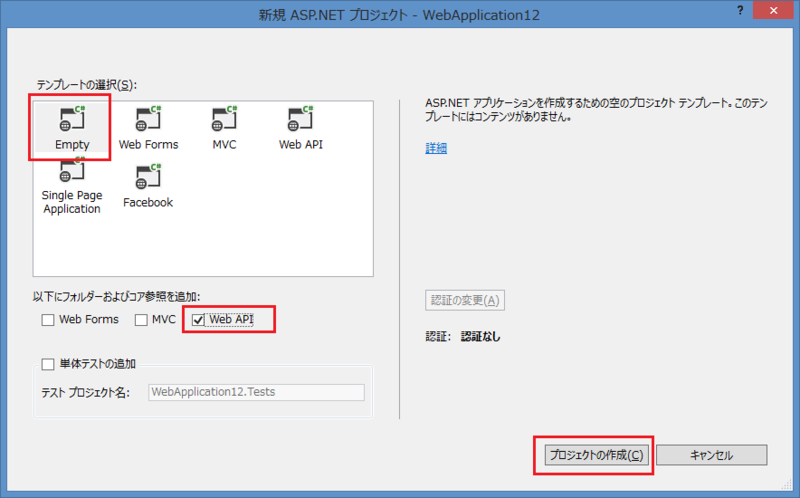Click the プロジェクトの作成(C) button
Viewport: 800px width, 498px height.
tap(596, 455)
